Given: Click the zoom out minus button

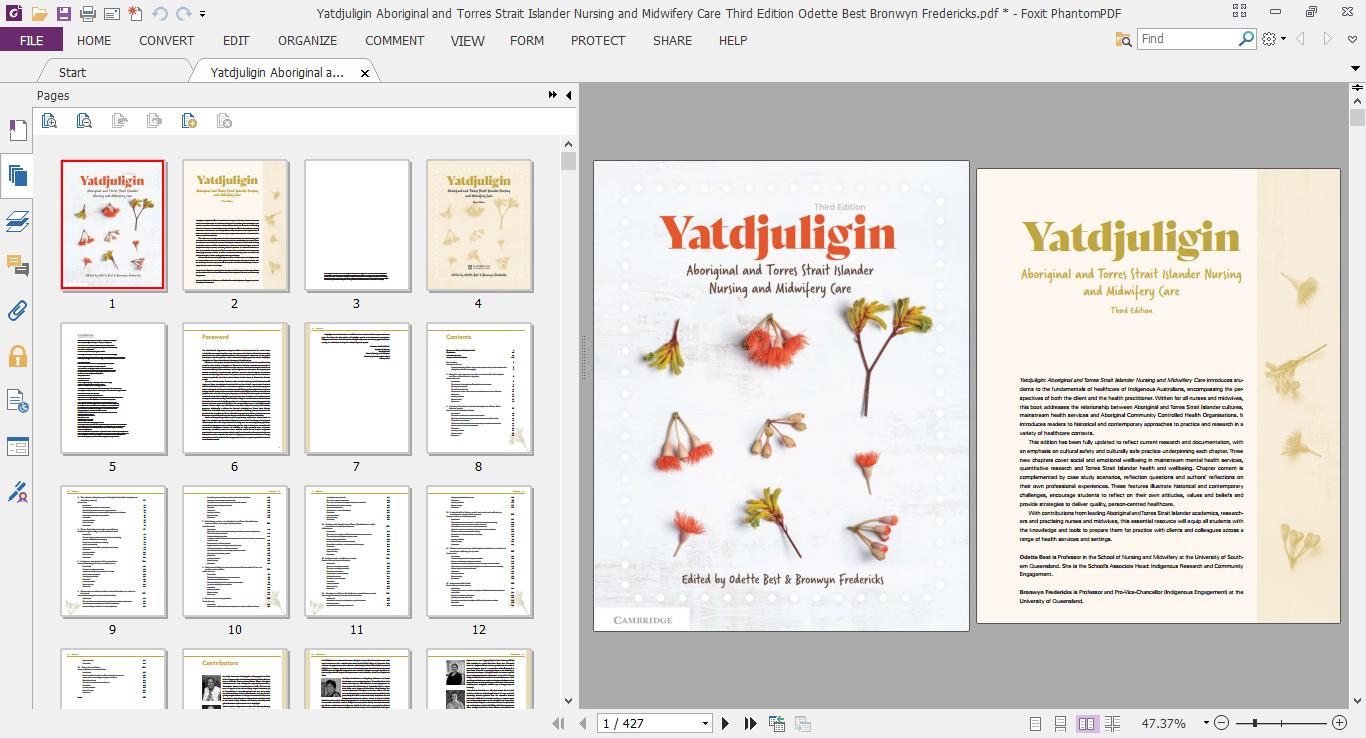Looking at the screenshot, I should pos(1221,723).
